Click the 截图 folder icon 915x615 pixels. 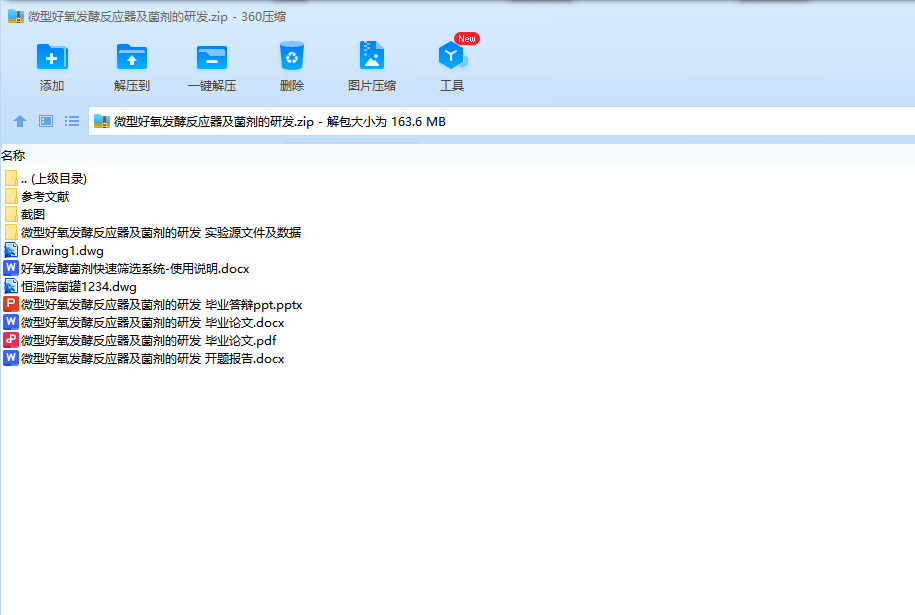(11, 214)
